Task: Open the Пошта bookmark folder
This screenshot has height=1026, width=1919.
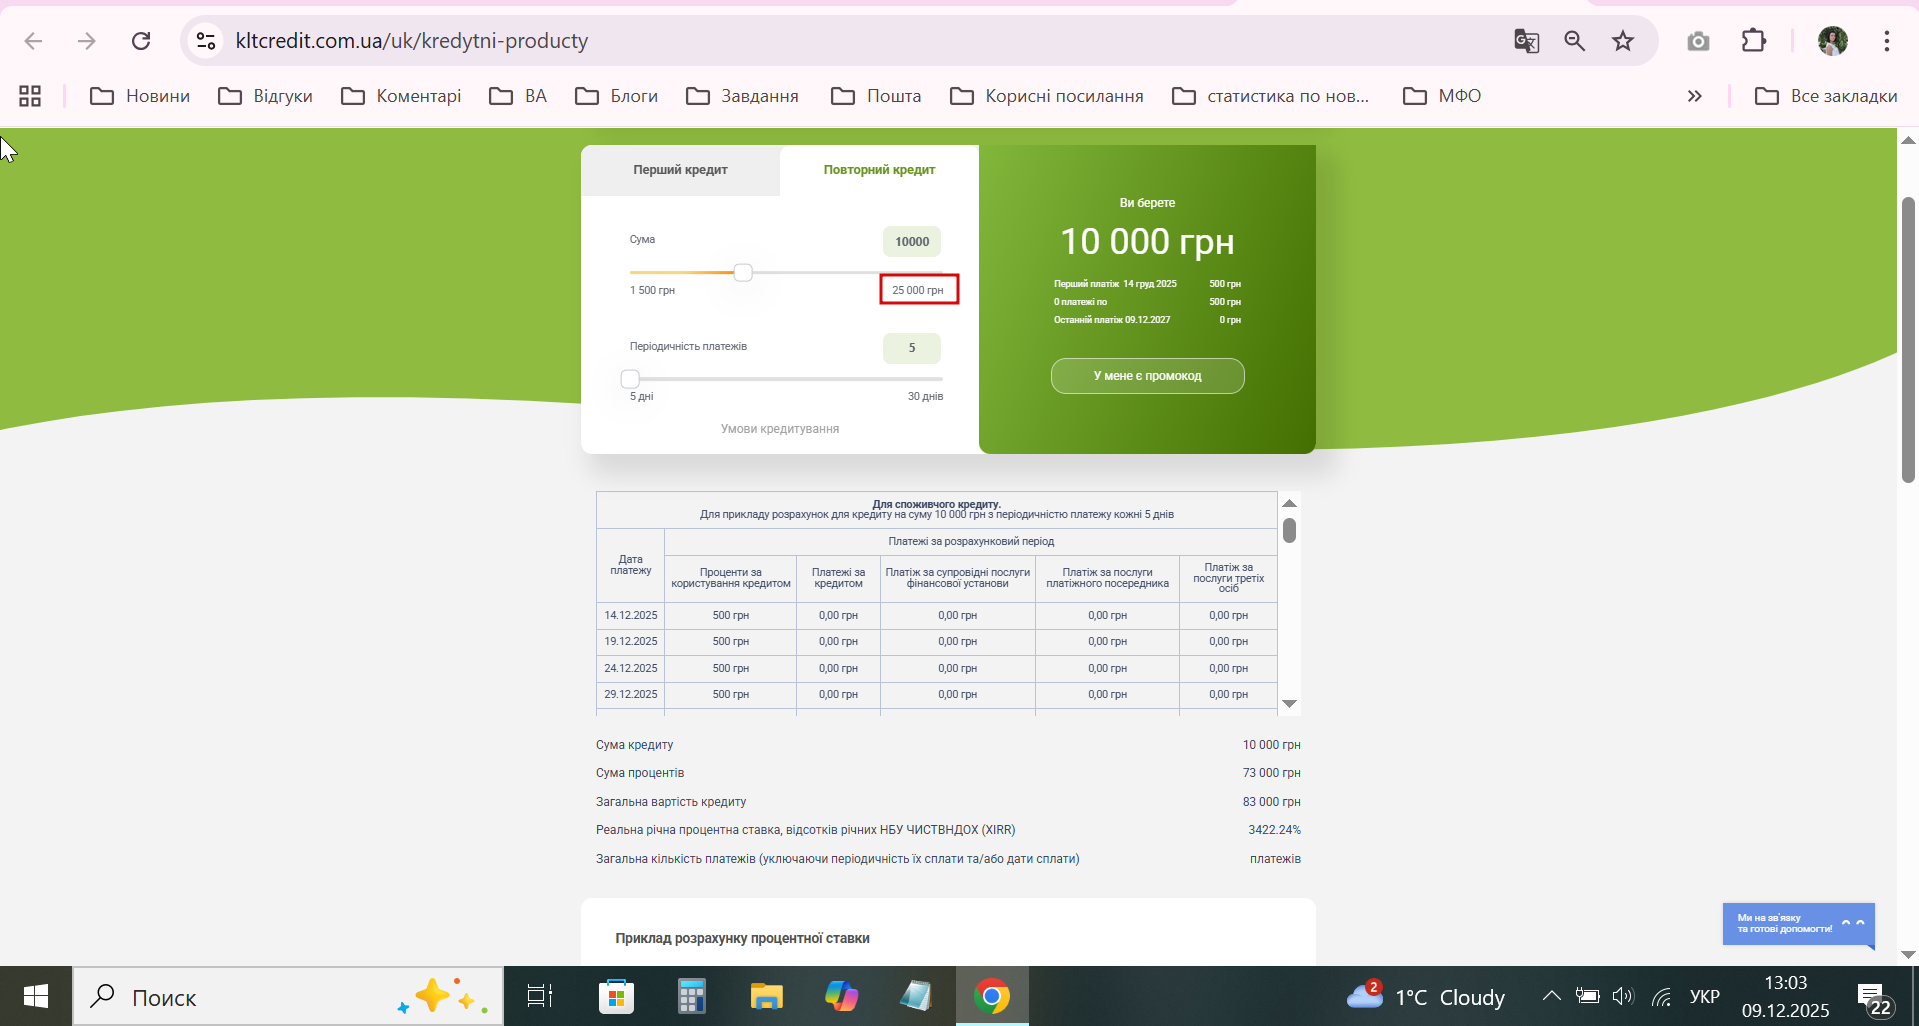Action: 876,96
